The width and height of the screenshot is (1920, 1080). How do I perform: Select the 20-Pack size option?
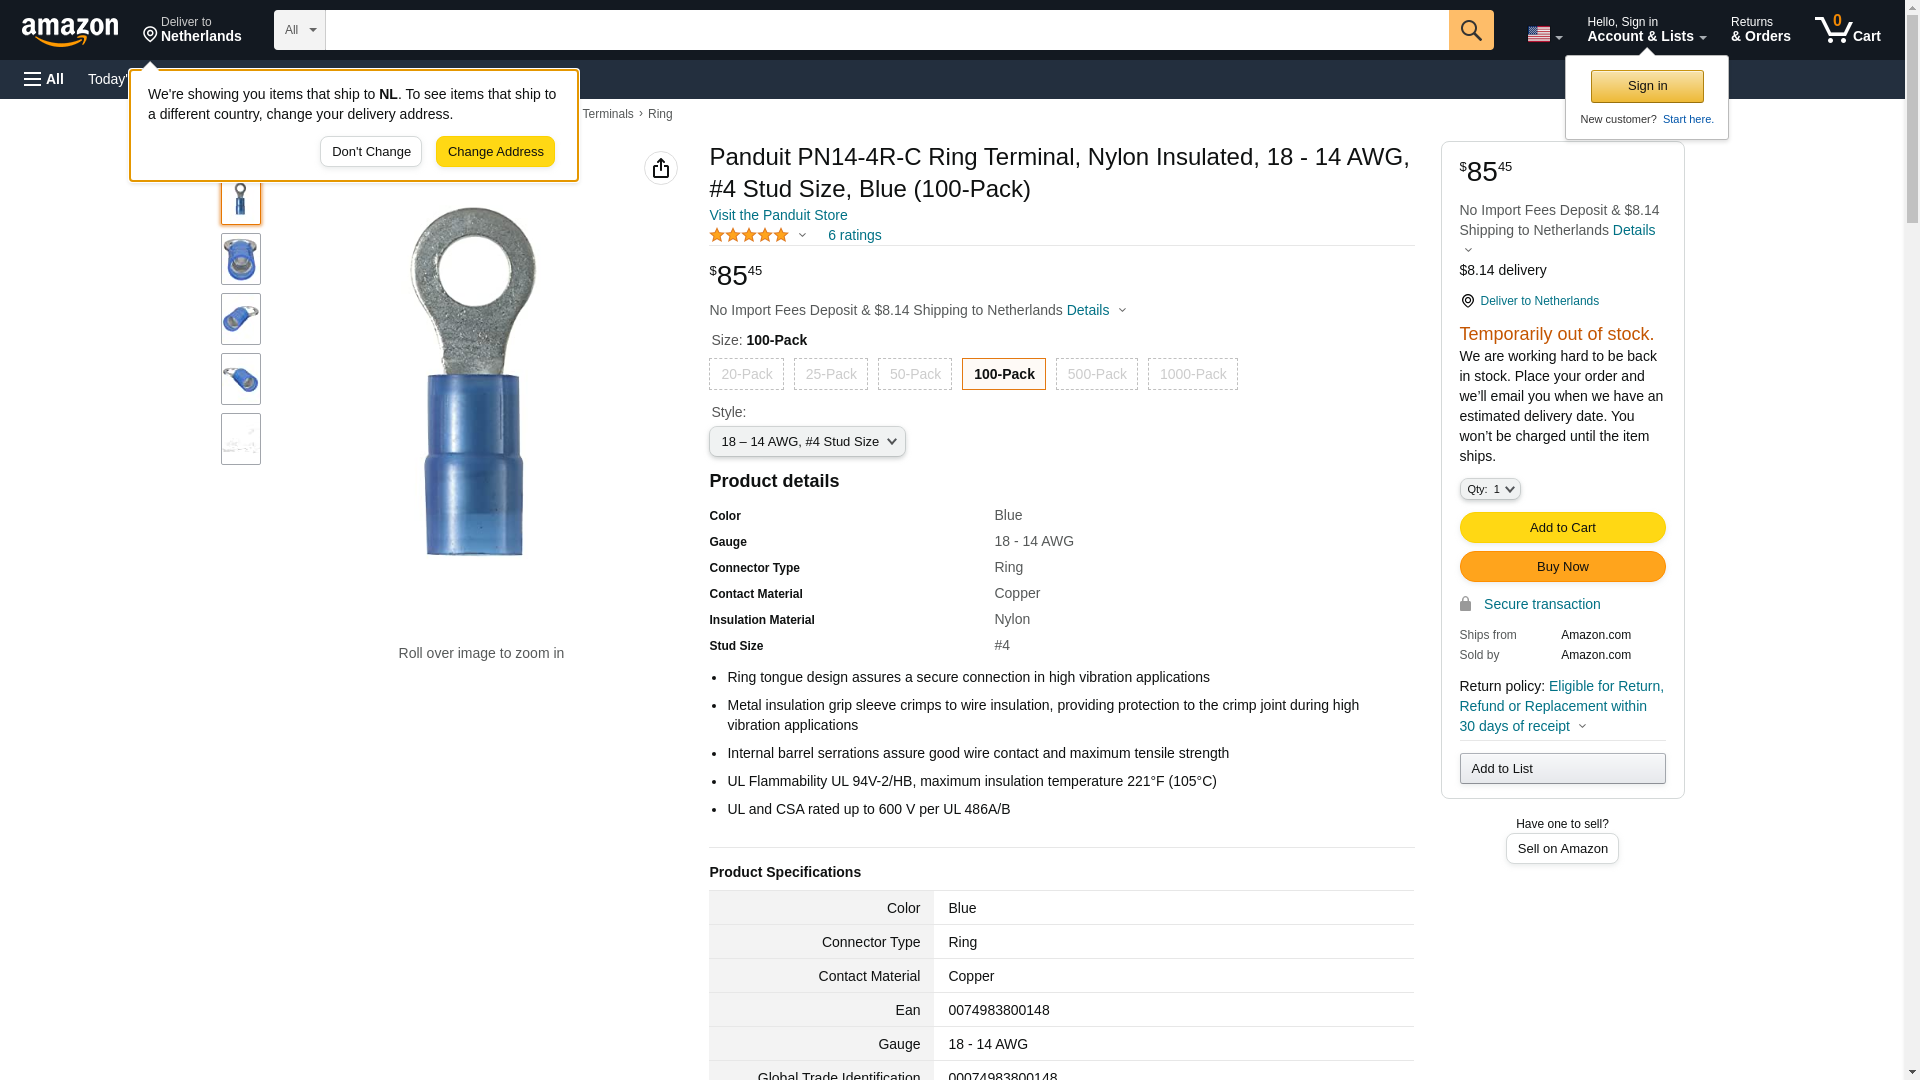(746, 374)
